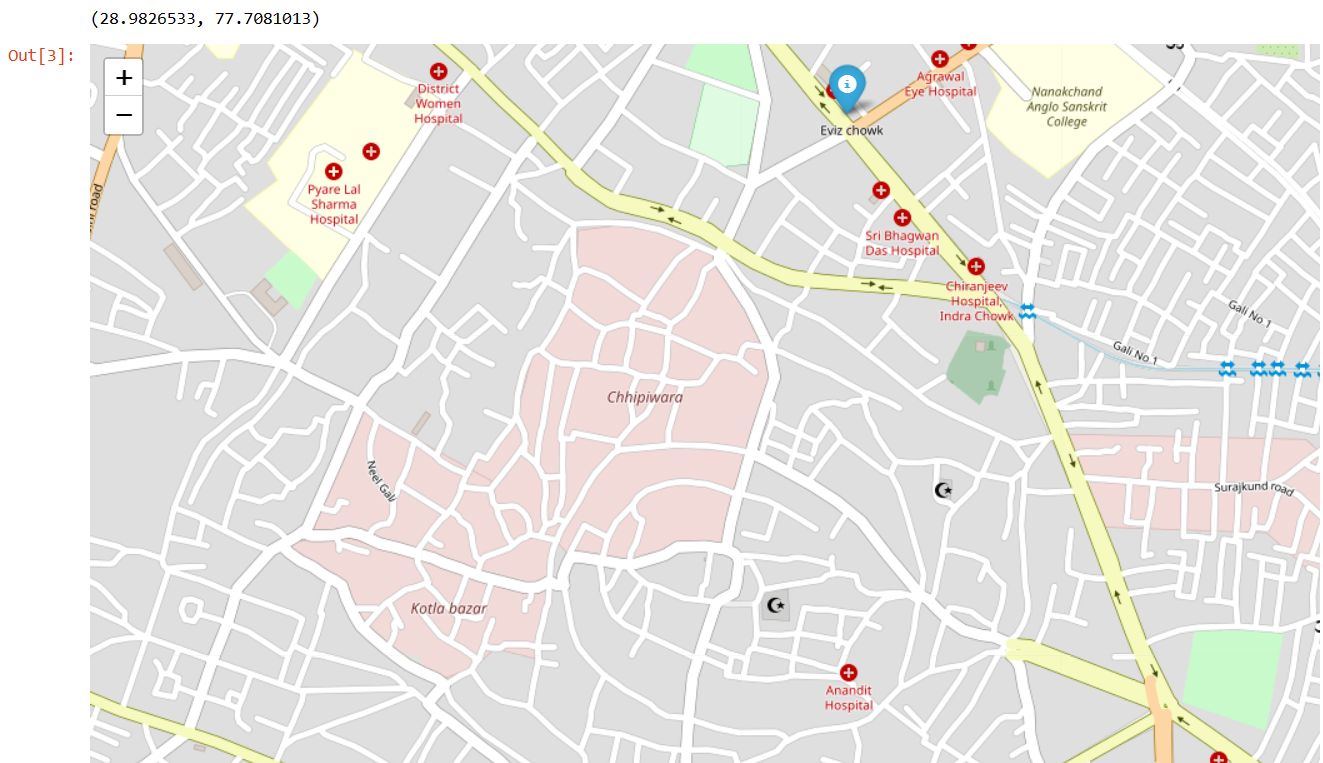Zoom in using the plus button
This screenshot has width=1323, height=763.
tap(124, 77)
